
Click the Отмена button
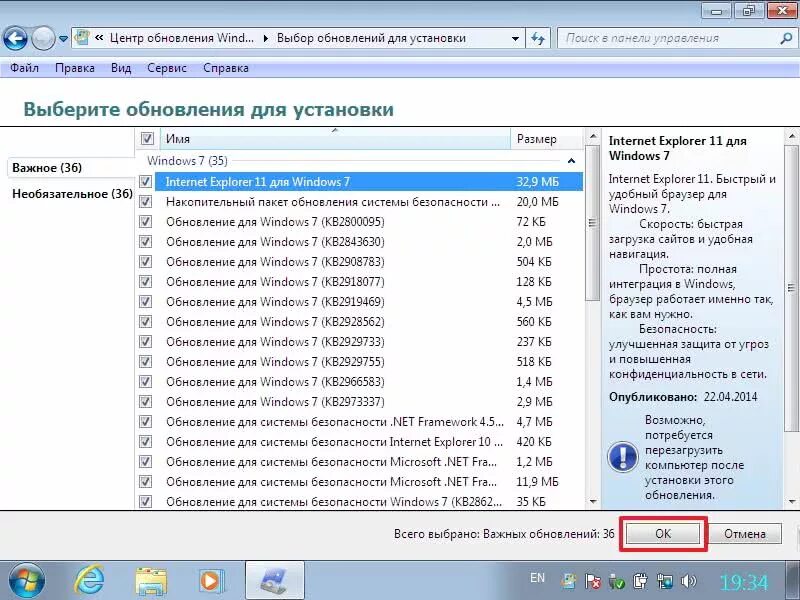(744, 534)
